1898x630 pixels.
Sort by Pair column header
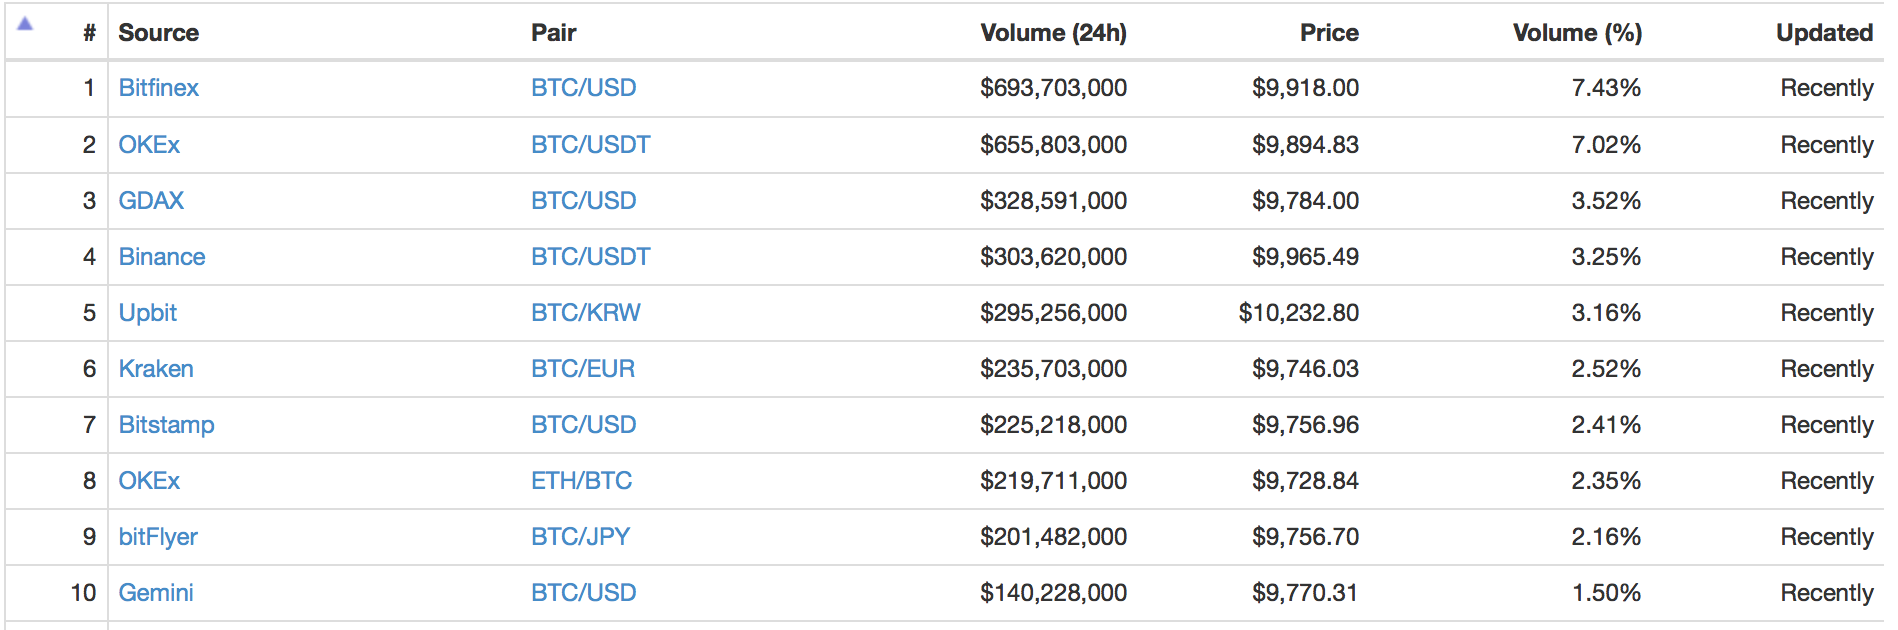(553, 33)
